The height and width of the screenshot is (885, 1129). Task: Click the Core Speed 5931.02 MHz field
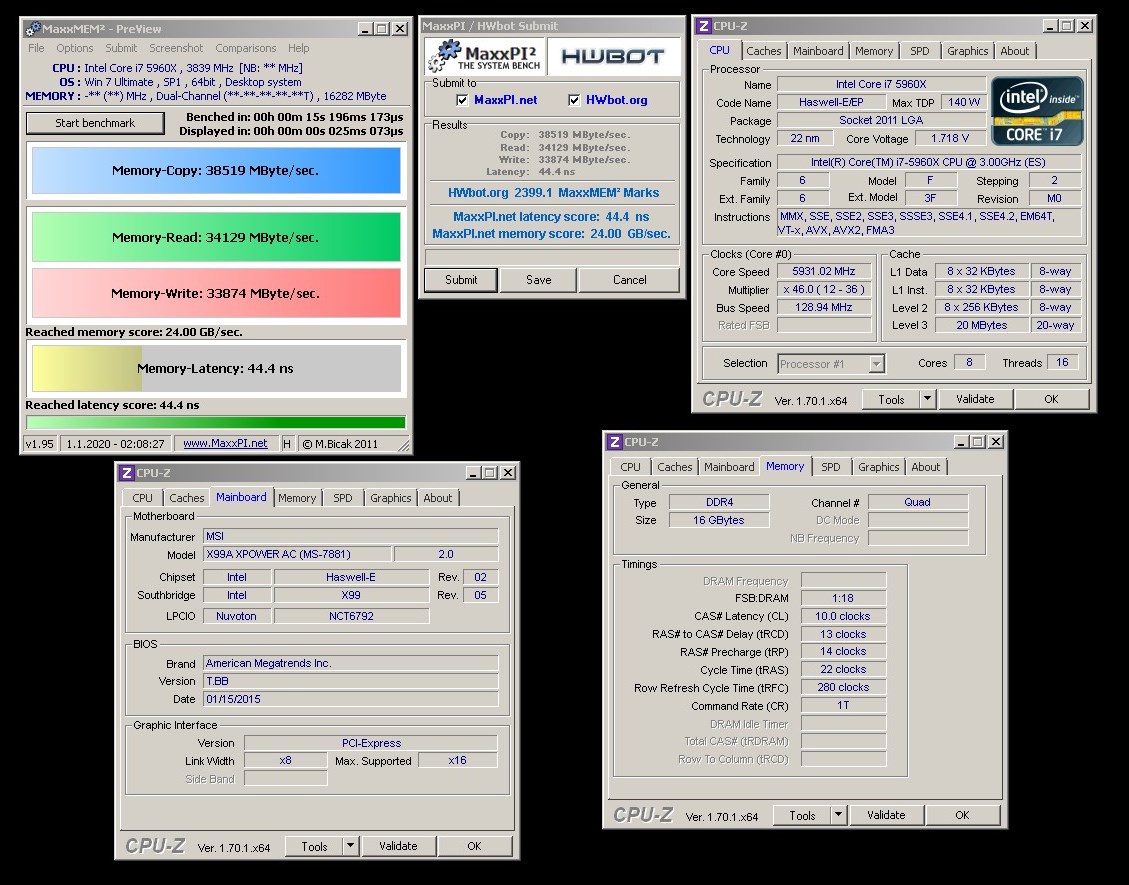(824, 271)
